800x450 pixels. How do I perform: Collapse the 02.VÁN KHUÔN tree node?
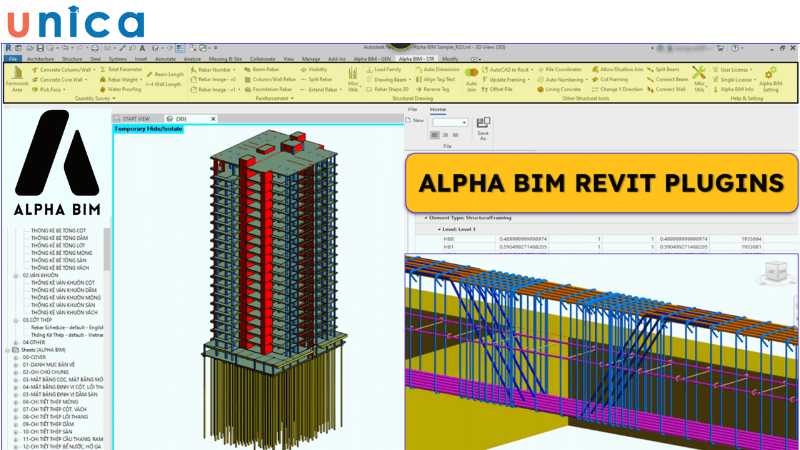coord(16,276)
